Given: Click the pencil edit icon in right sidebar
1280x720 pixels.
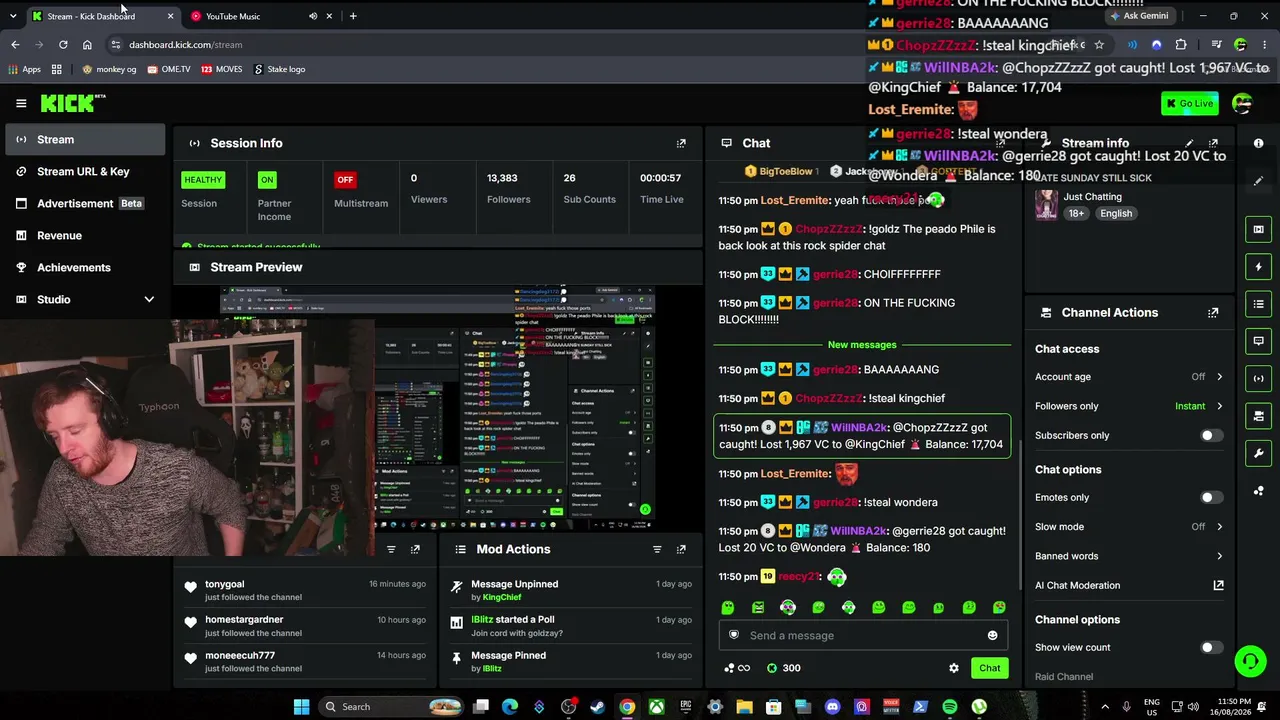Looking at the screenshot, I should coord(1259,181).
